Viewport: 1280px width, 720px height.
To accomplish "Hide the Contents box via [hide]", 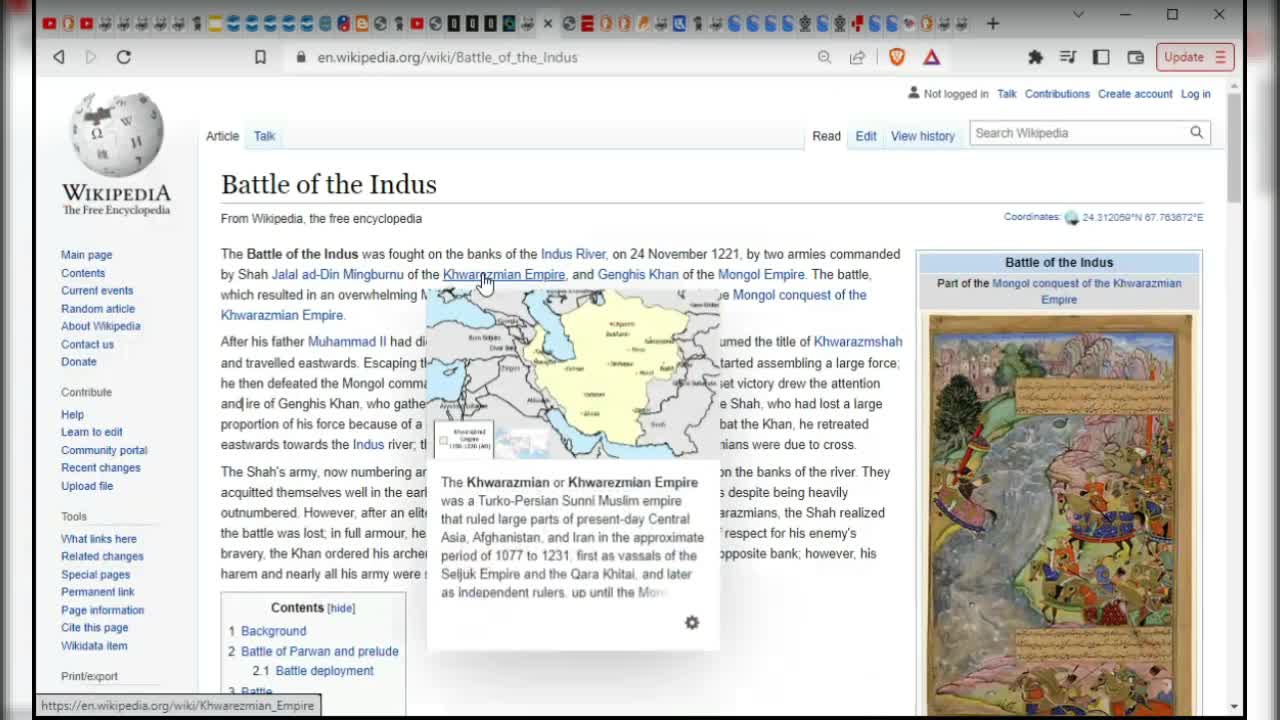I will point(341,608).
